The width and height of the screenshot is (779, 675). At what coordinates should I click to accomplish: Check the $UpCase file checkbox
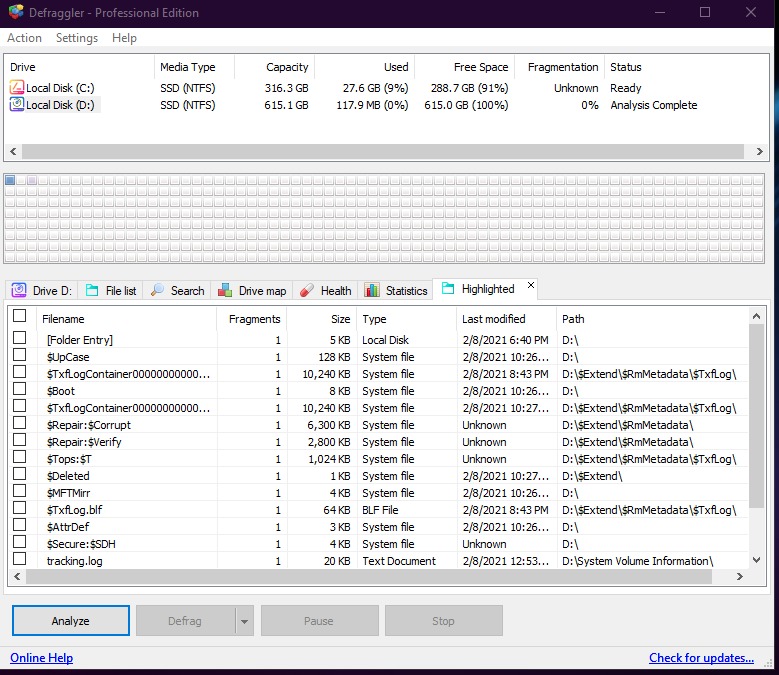19,354
